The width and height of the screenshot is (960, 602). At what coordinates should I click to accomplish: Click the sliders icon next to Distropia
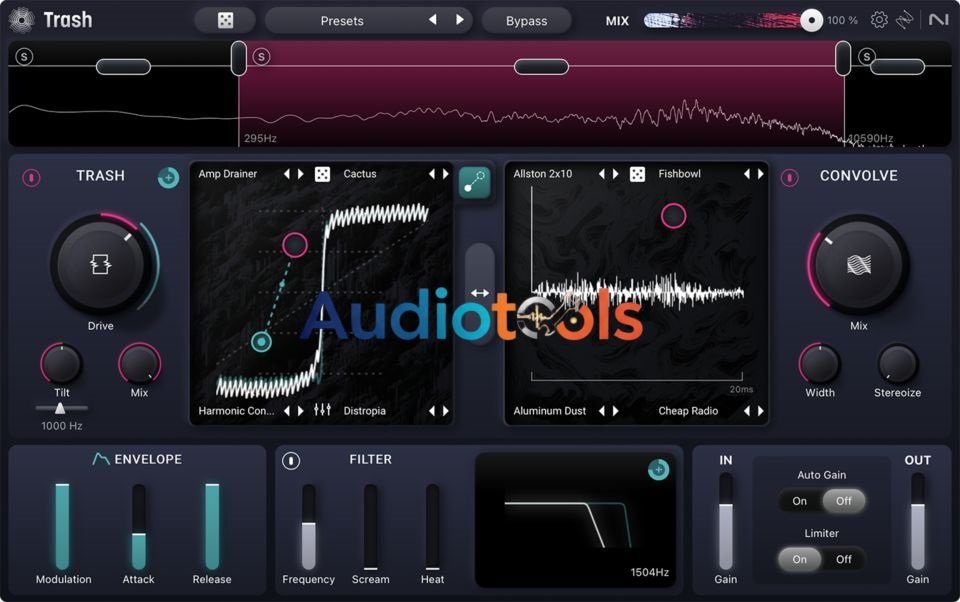point(322,410)
